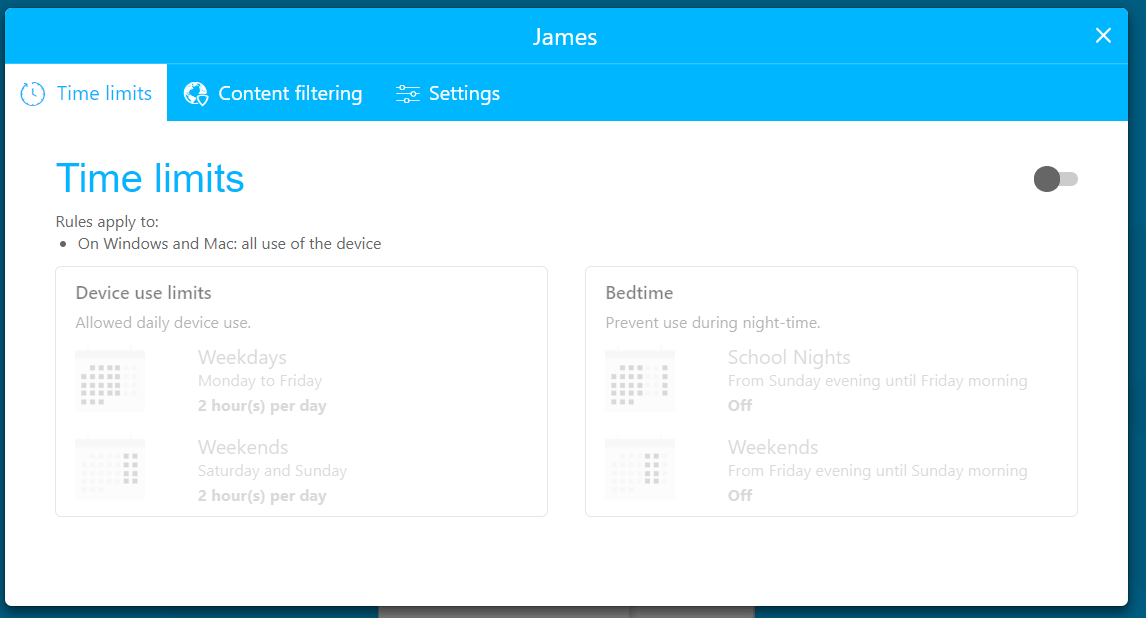Click the clock icon on Time limits tab
Viewport: 1146px width, 618px height.
coord(33,94)
